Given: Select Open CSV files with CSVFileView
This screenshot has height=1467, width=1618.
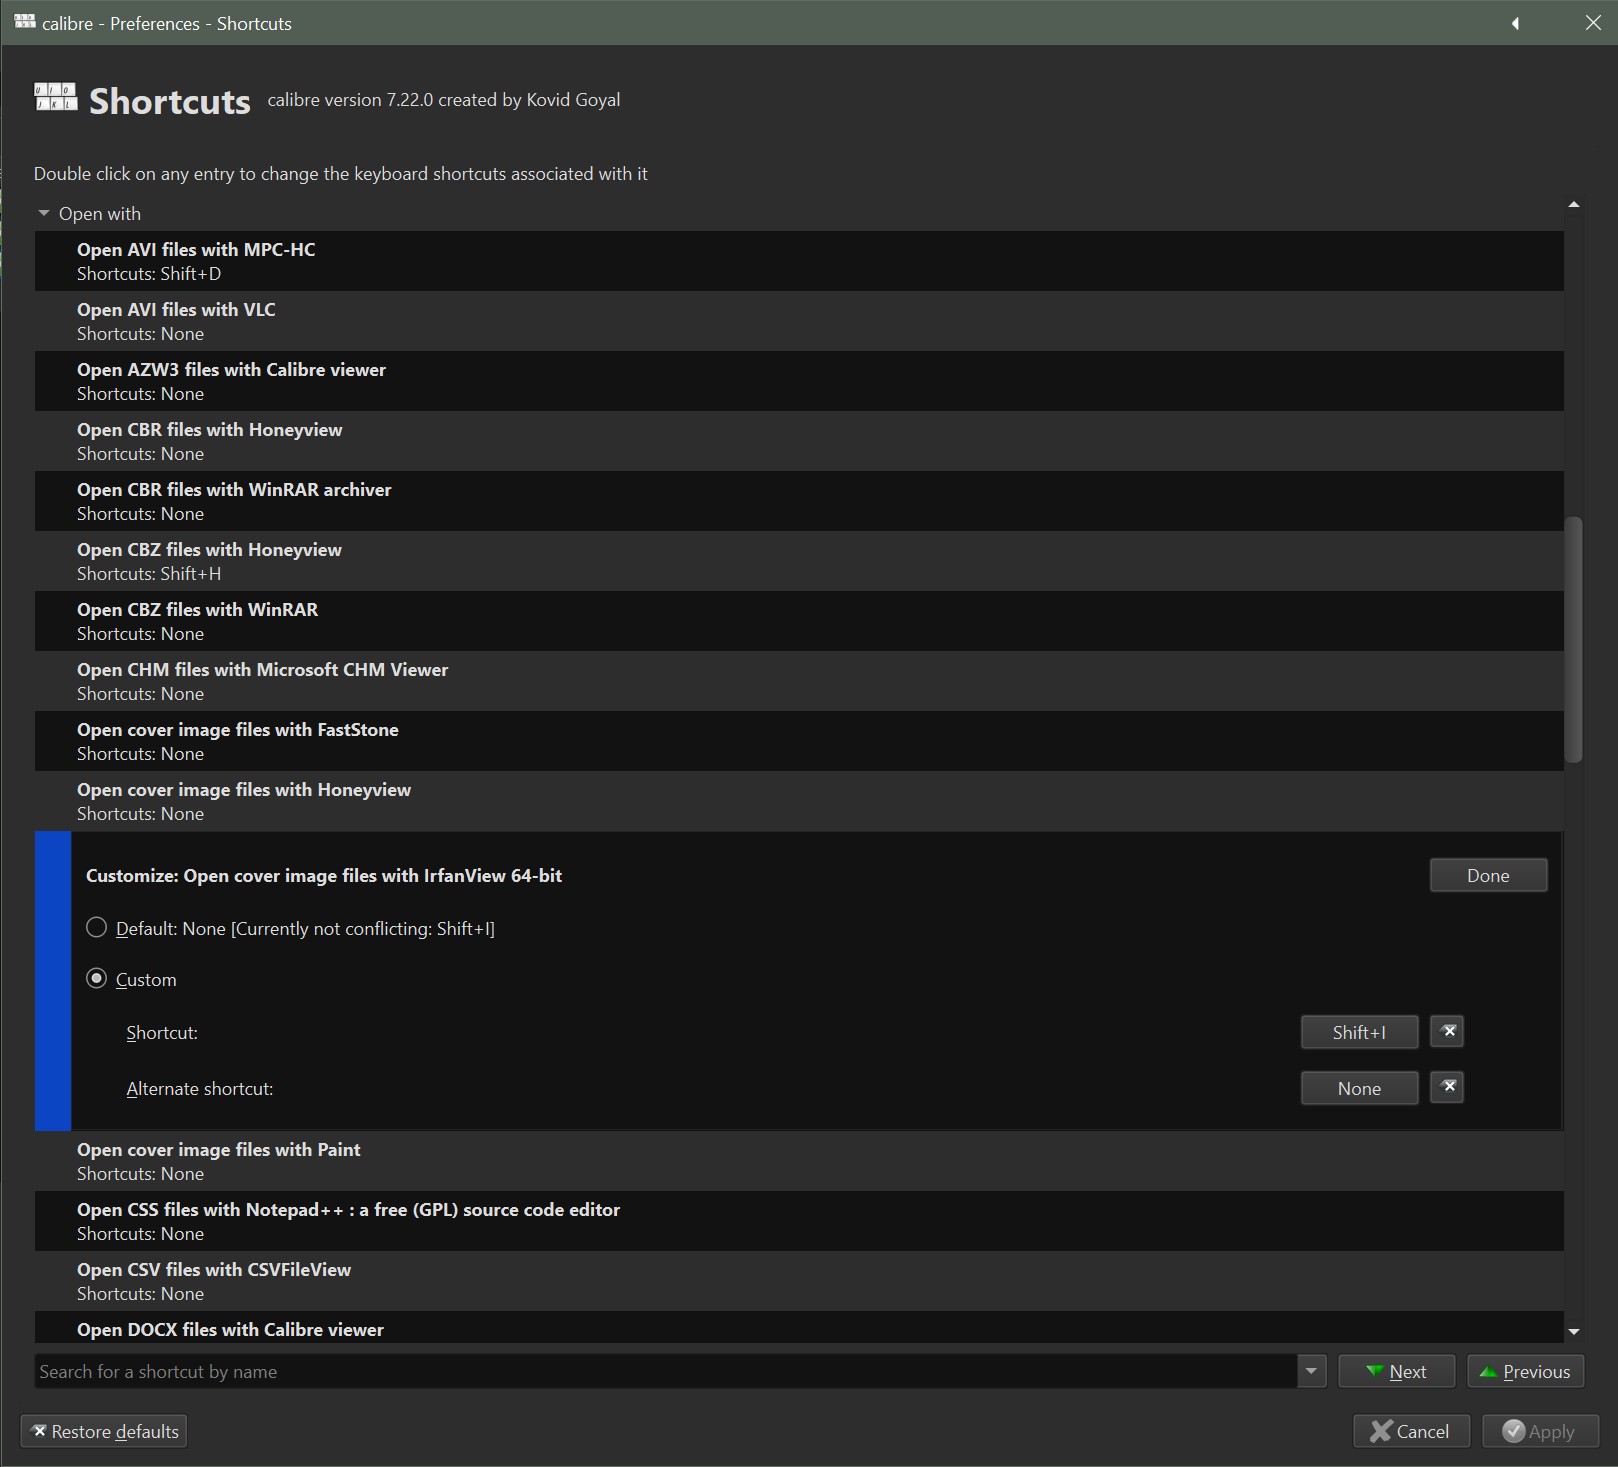Looking at the screenshot, I should pyautogui.click(x=799, y=1281).
